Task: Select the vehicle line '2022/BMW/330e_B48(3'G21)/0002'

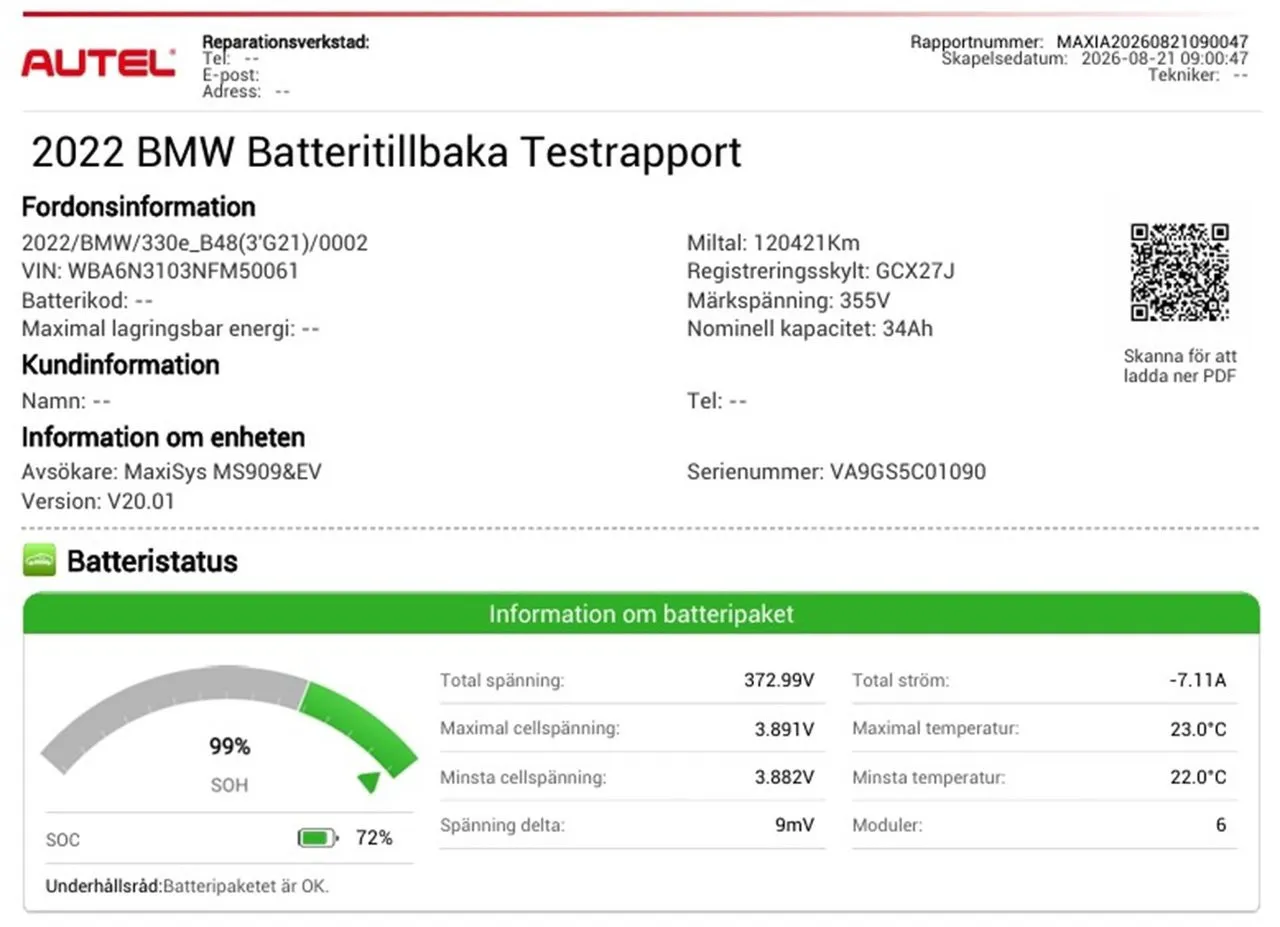Action: coord(195,243)
